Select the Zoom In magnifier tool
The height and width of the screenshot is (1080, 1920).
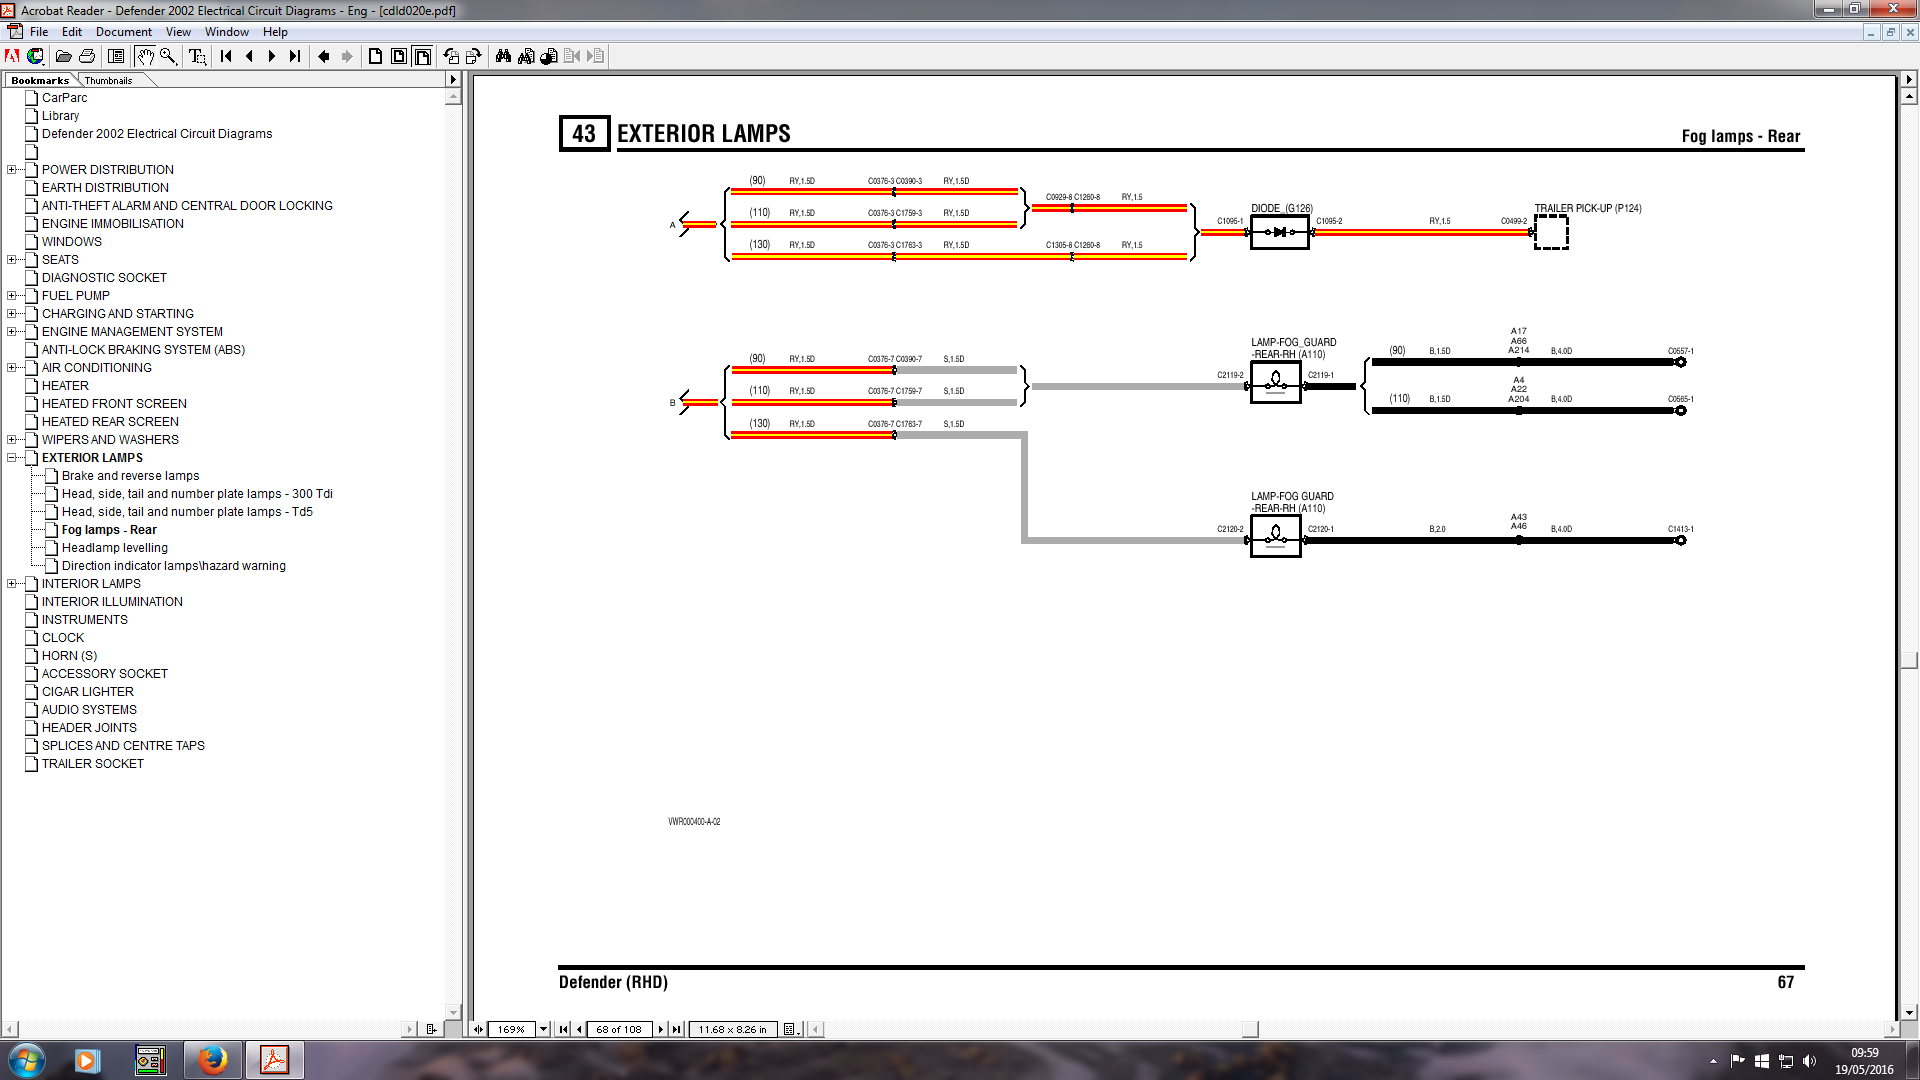pos(168,56)
